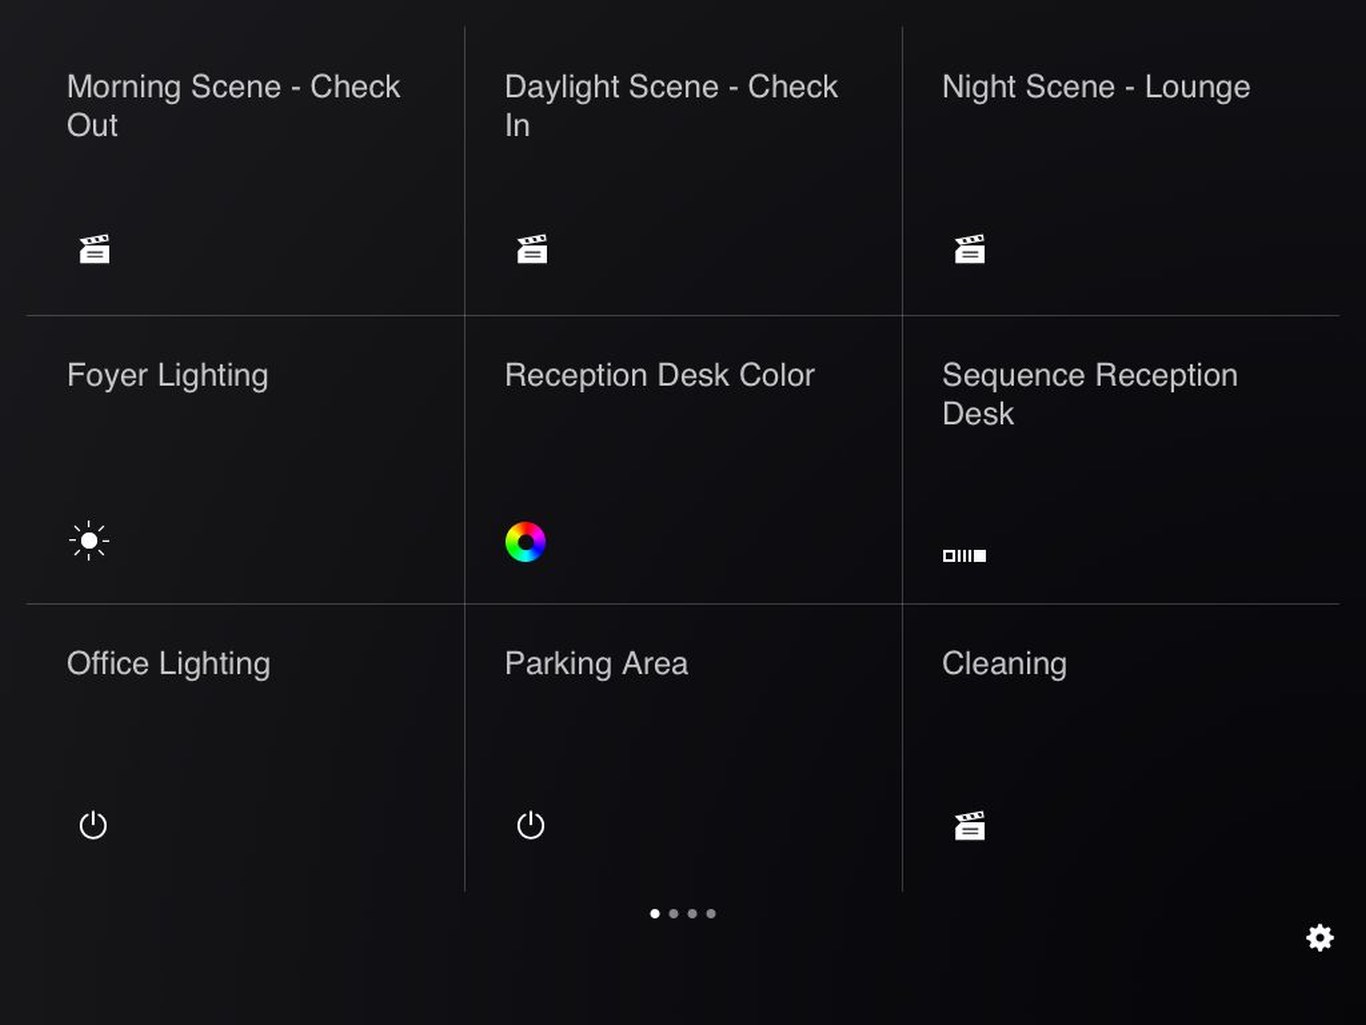Run the Cleaning scene clapperboard icon
This screenshot has height=1025, width=1366.
pos(969,826)
